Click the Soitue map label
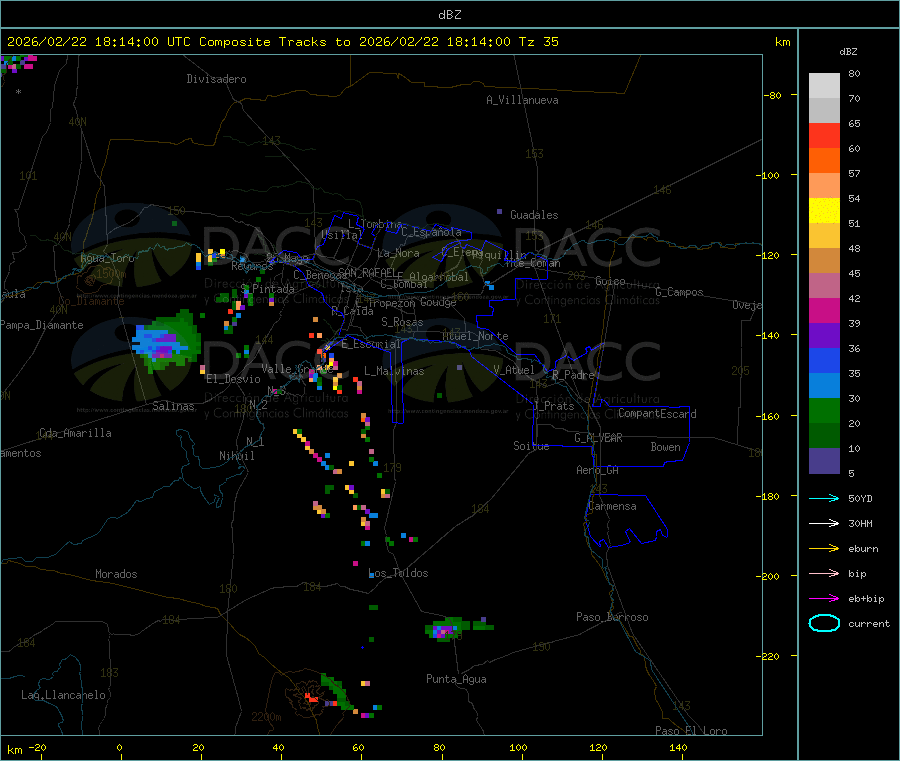The width and height of the screenshot is (900, 761). coord(531,446)
